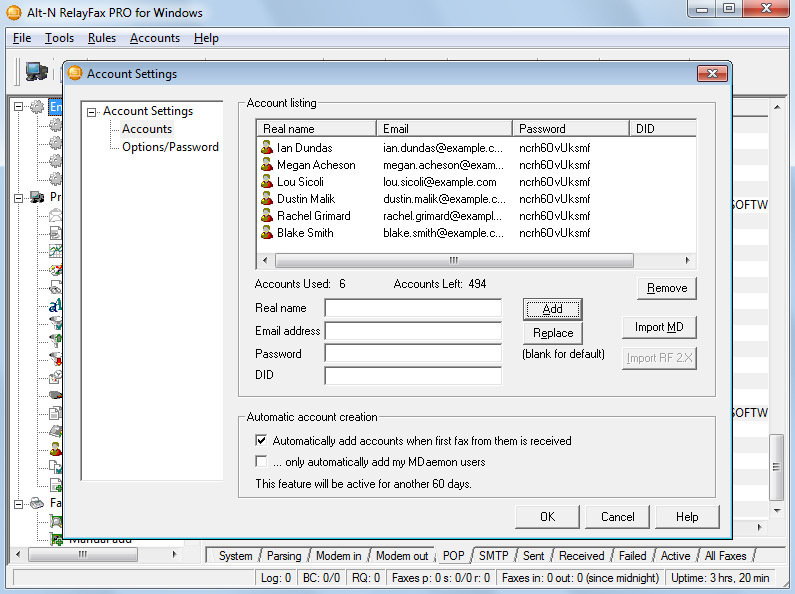Collapse the Account Settings tree node

(x=92, y=112)
